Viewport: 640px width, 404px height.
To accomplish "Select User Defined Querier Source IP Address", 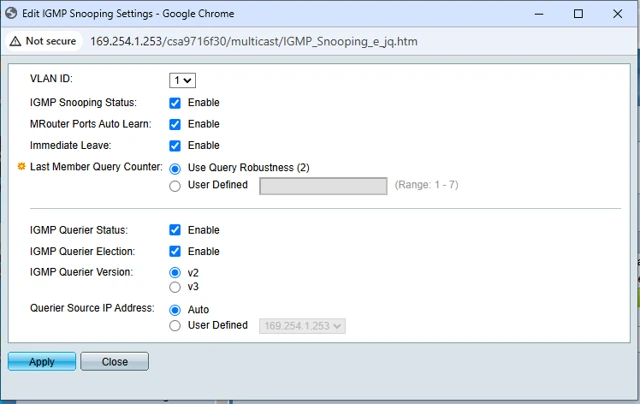I will click(x=175, y=326).
